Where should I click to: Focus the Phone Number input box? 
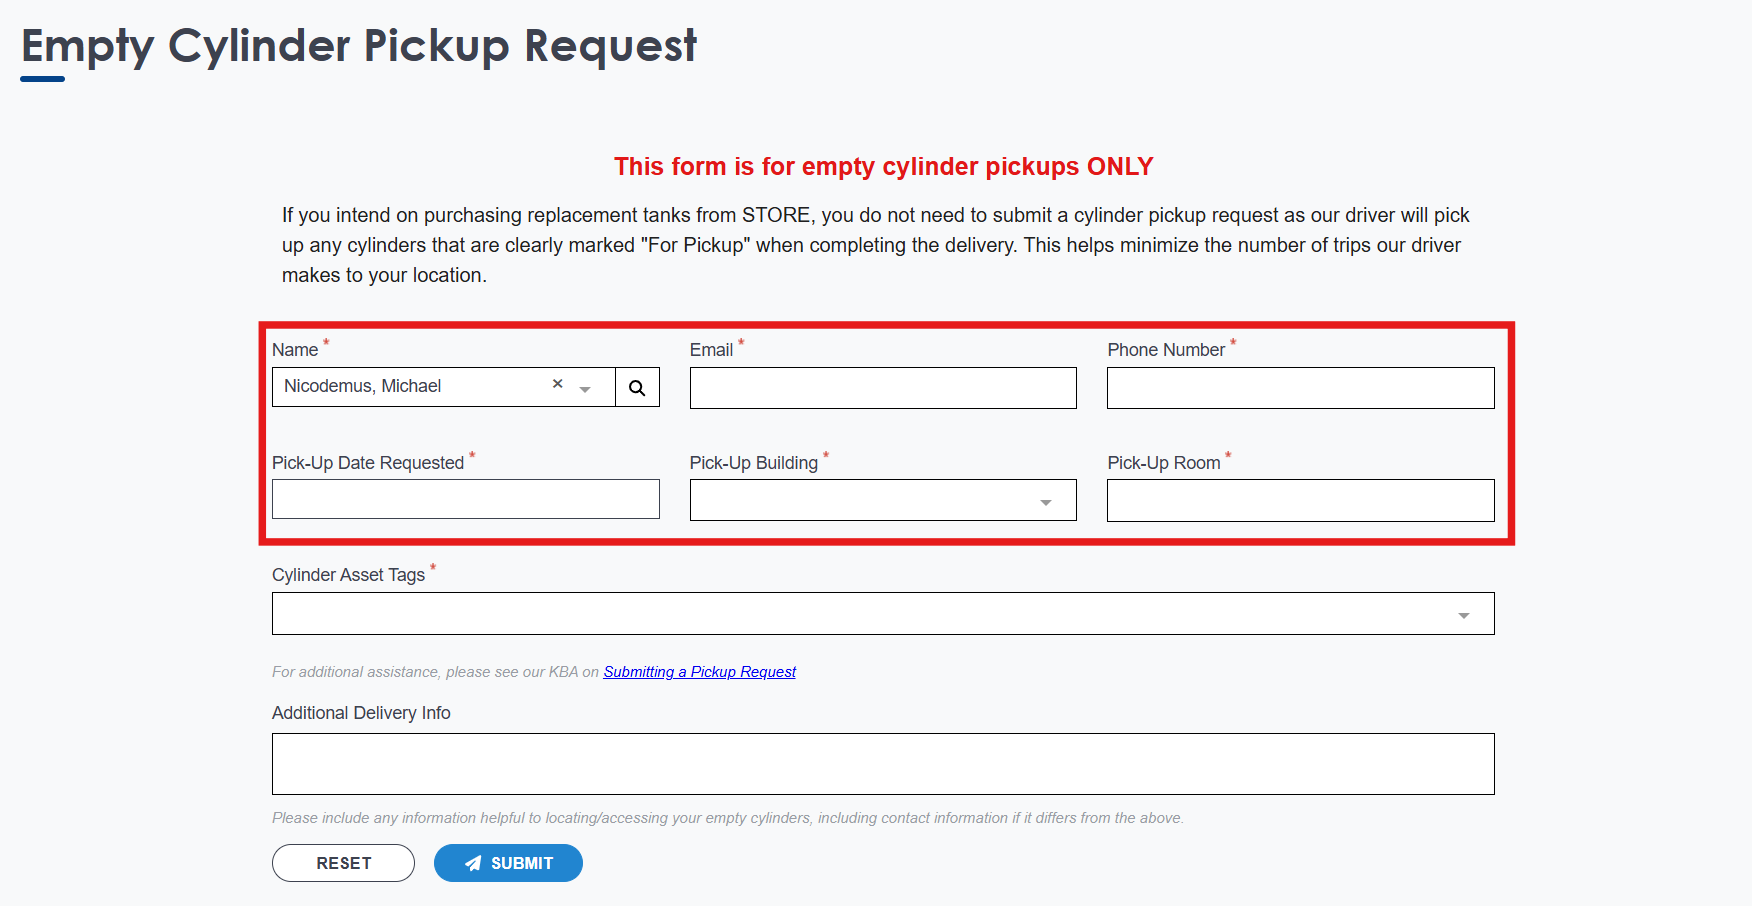click(x=1300, y=388)
